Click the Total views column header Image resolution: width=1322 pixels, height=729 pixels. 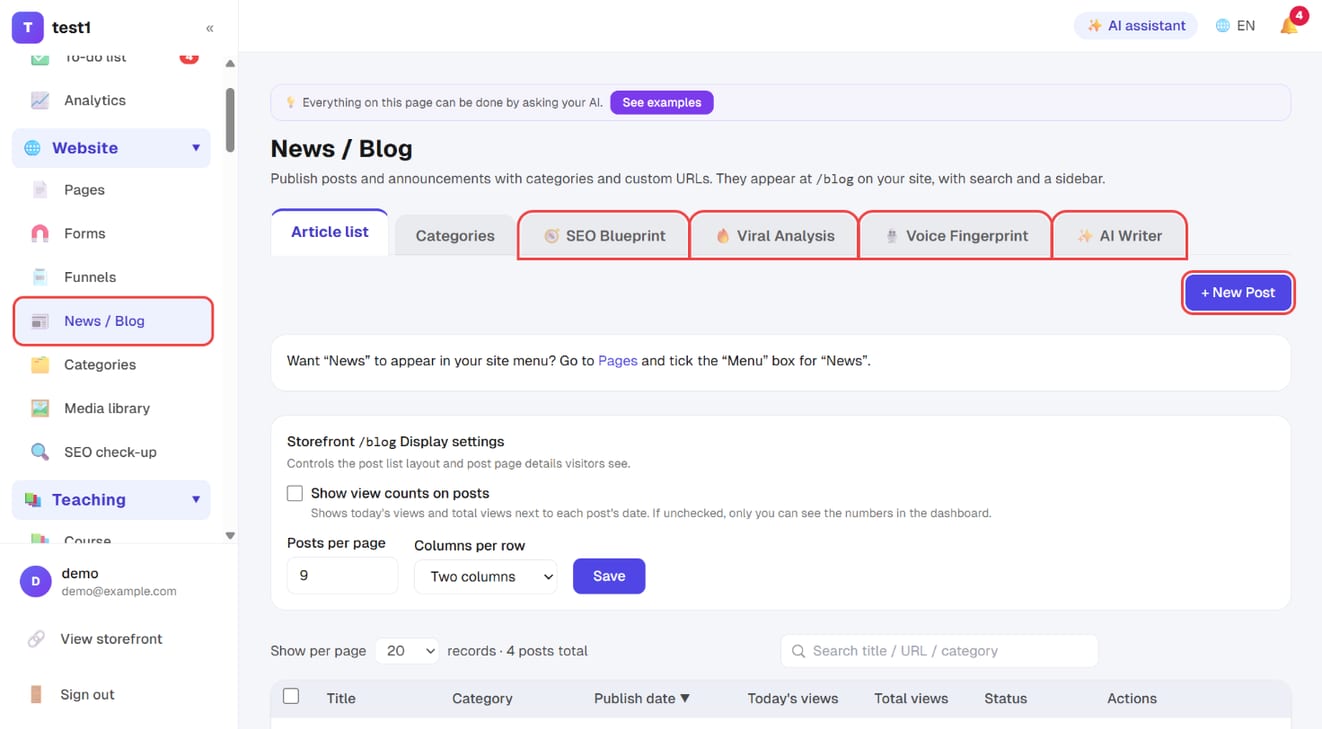click(x=911, y=698)
